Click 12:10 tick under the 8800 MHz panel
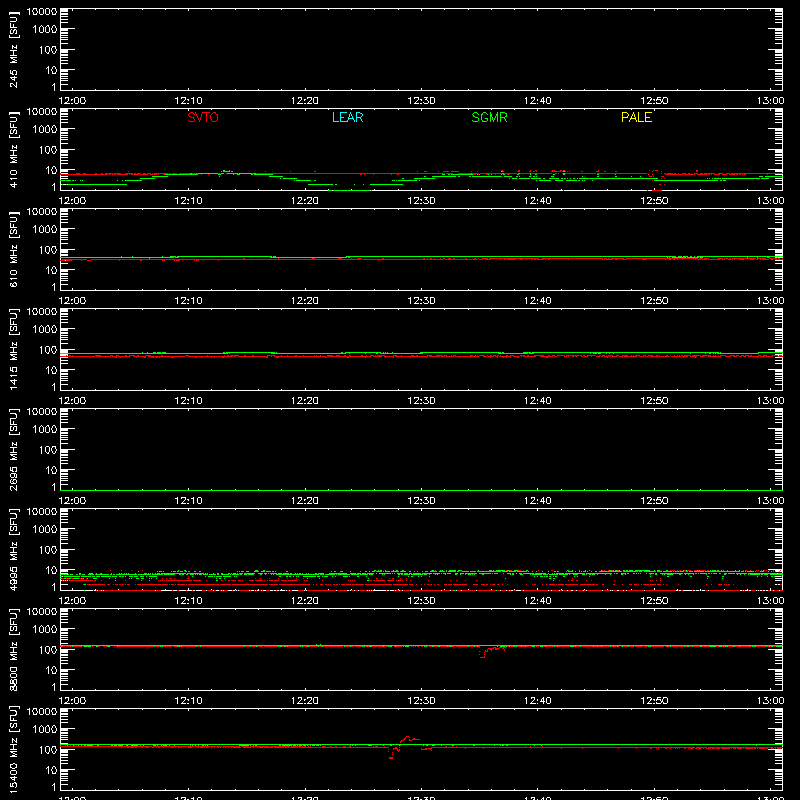This screenshot has width=800, height=800. click(x=188, y=701)
